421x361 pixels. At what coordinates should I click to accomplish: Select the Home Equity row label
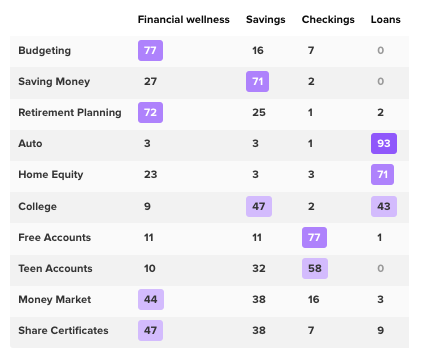51,174
